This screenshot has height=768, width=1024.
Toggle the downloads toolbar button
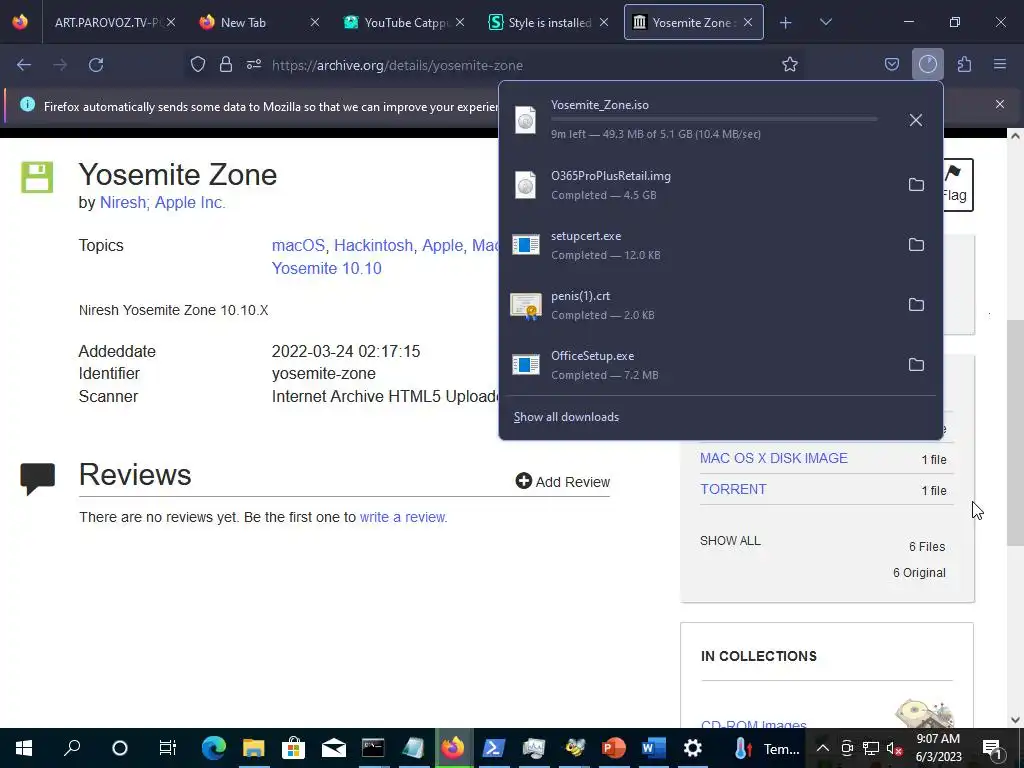927,65
